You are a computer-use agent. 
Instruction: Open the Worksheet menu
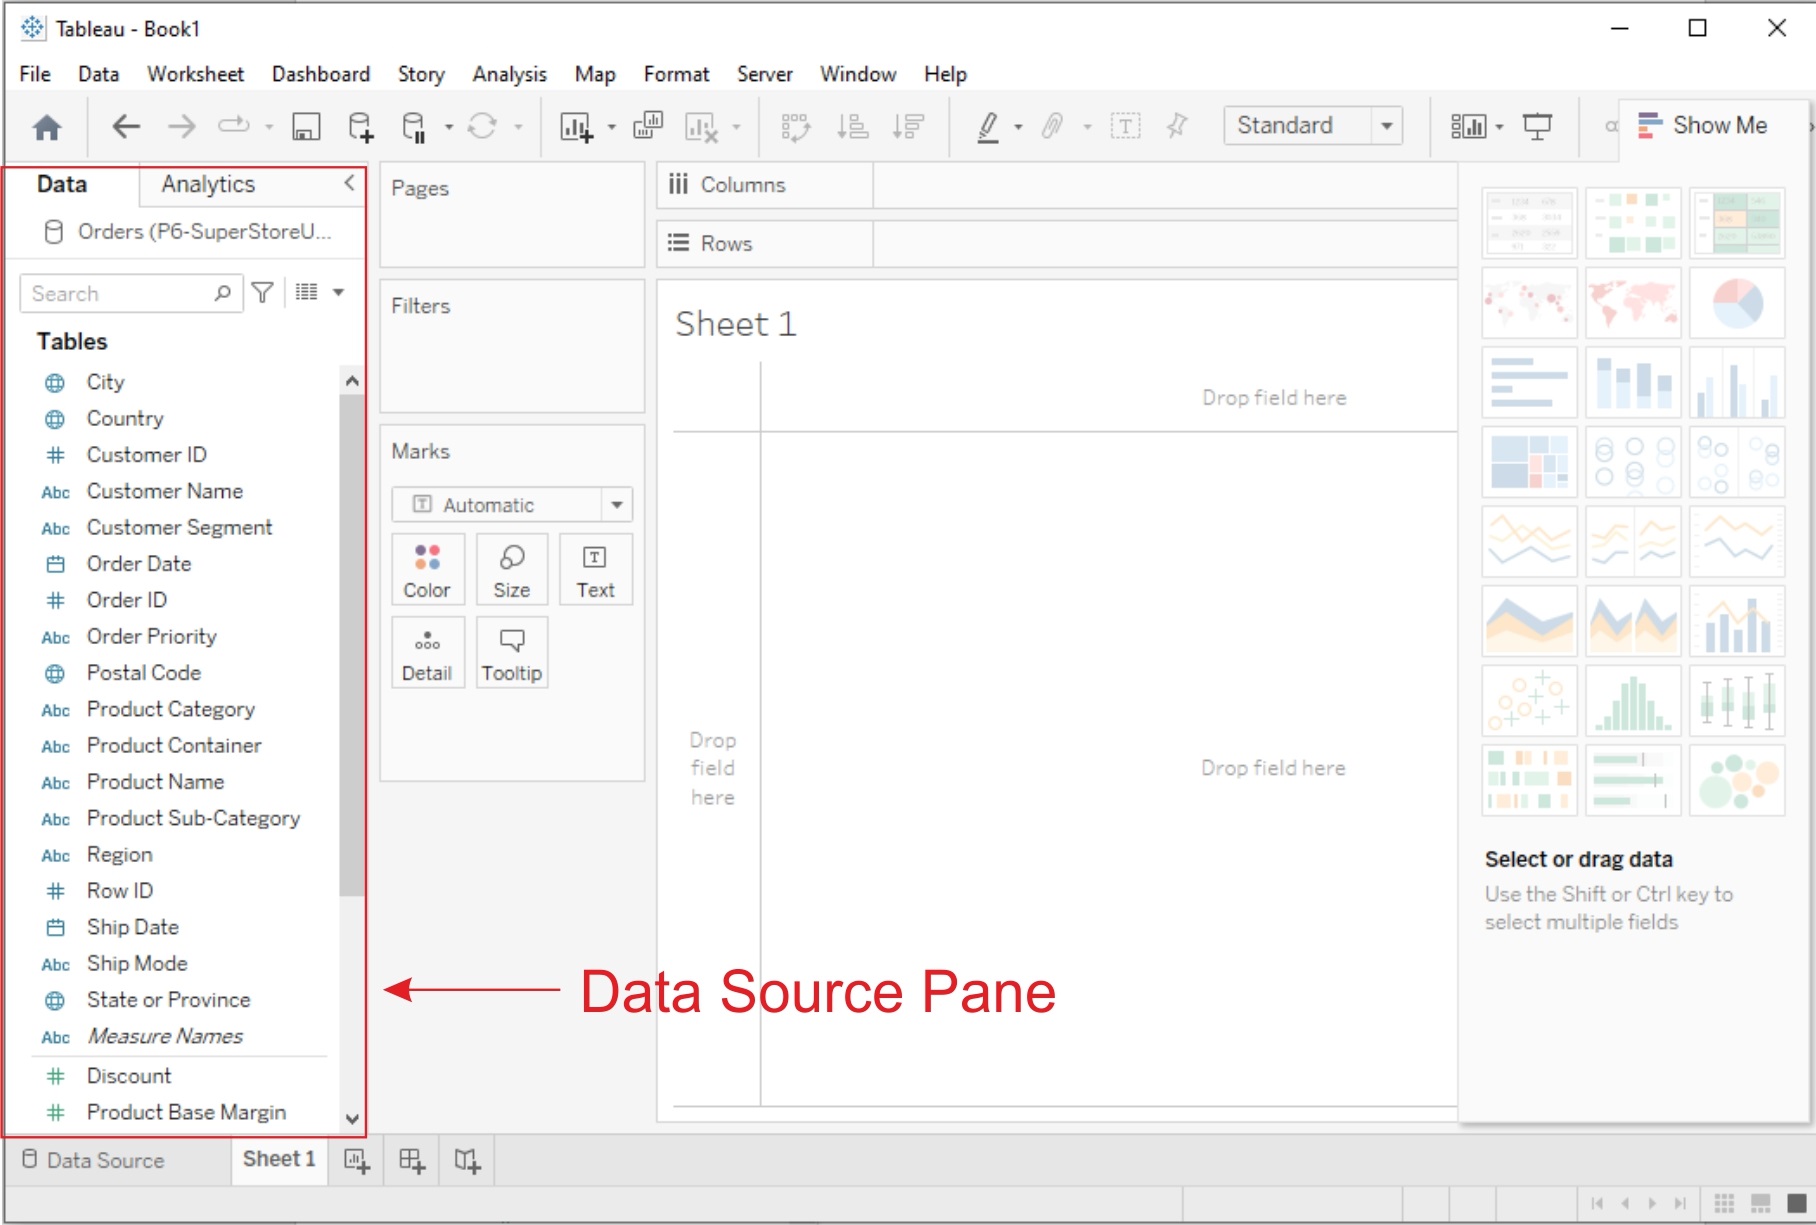tap(195, 74)
